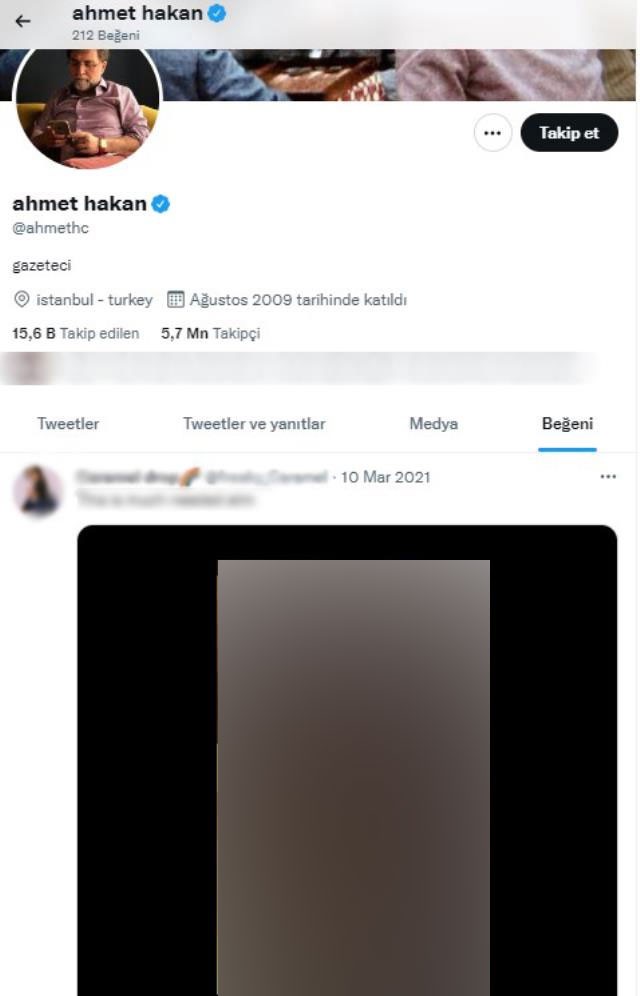Follow the account with Takip et button
Viewport: 640px width, 996px height.
point(569,133)
